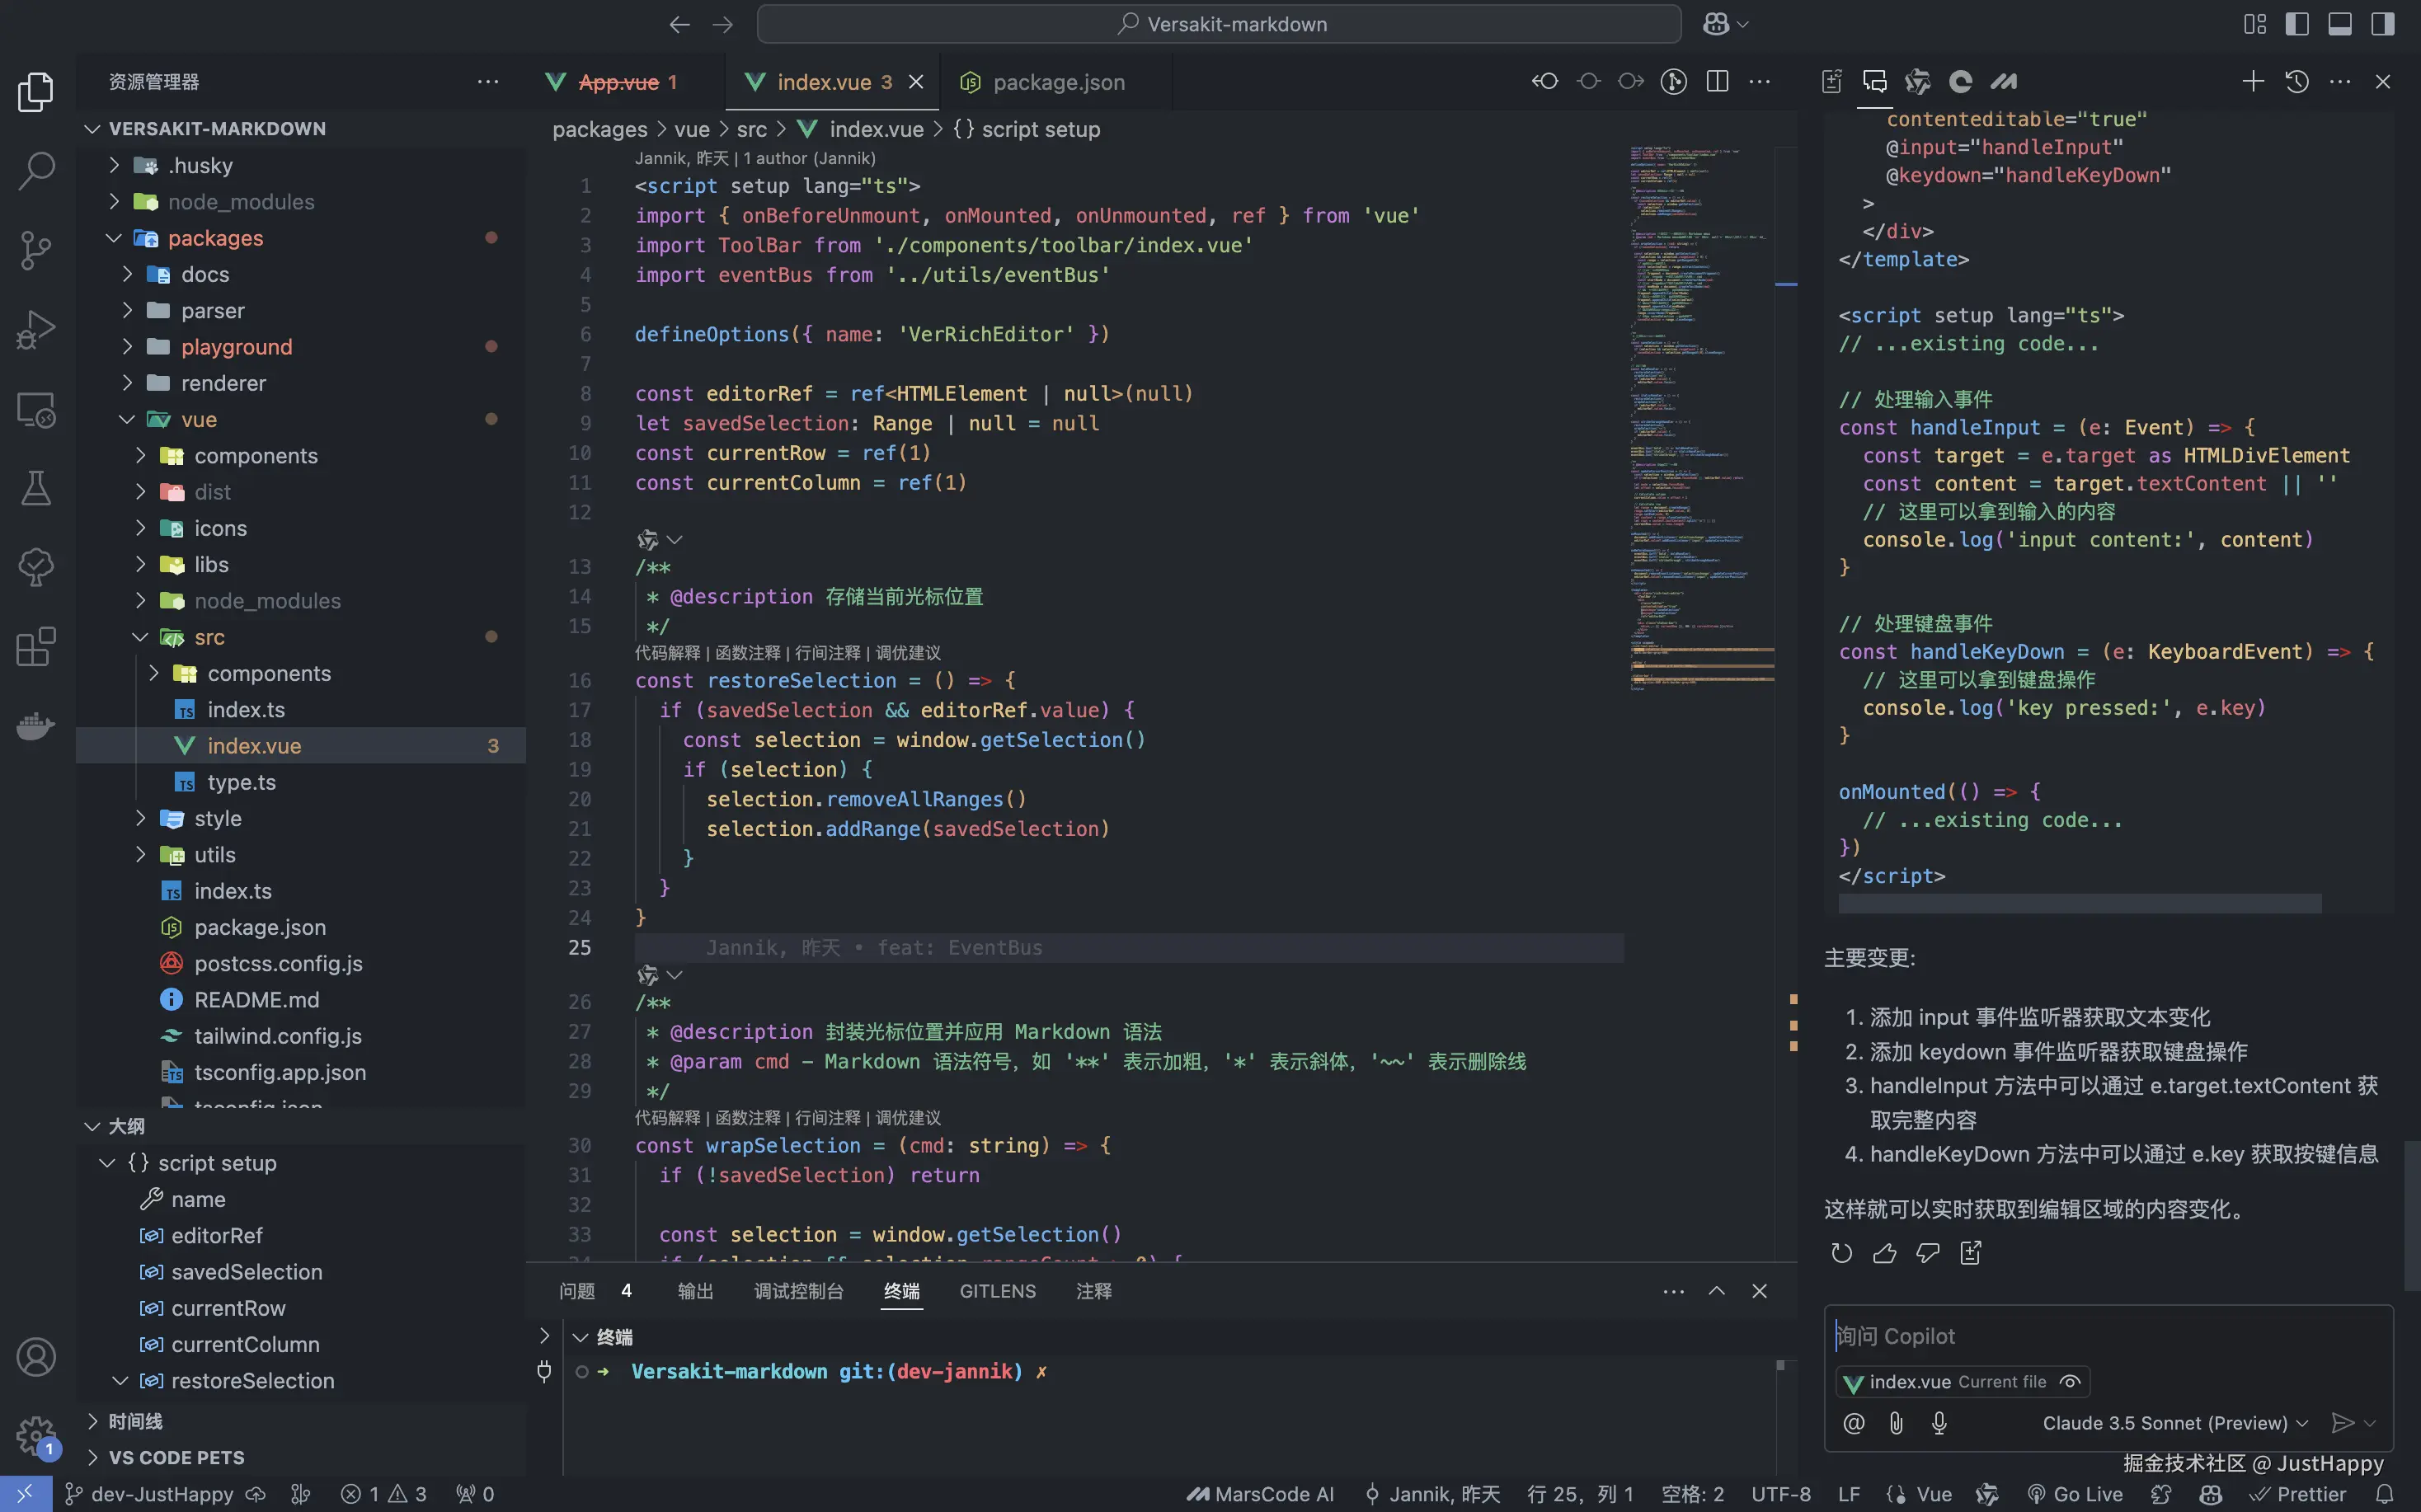2421x1512 pixels.
Task: Click thumbs up on Copilot response
Action: [1884, 1253]
